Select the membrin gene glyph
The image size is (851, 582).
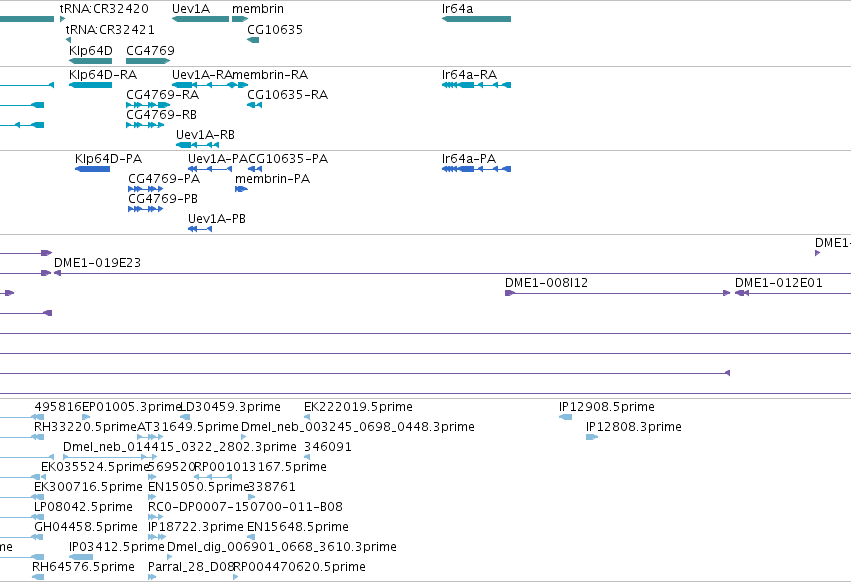click(x=240, y=19)
